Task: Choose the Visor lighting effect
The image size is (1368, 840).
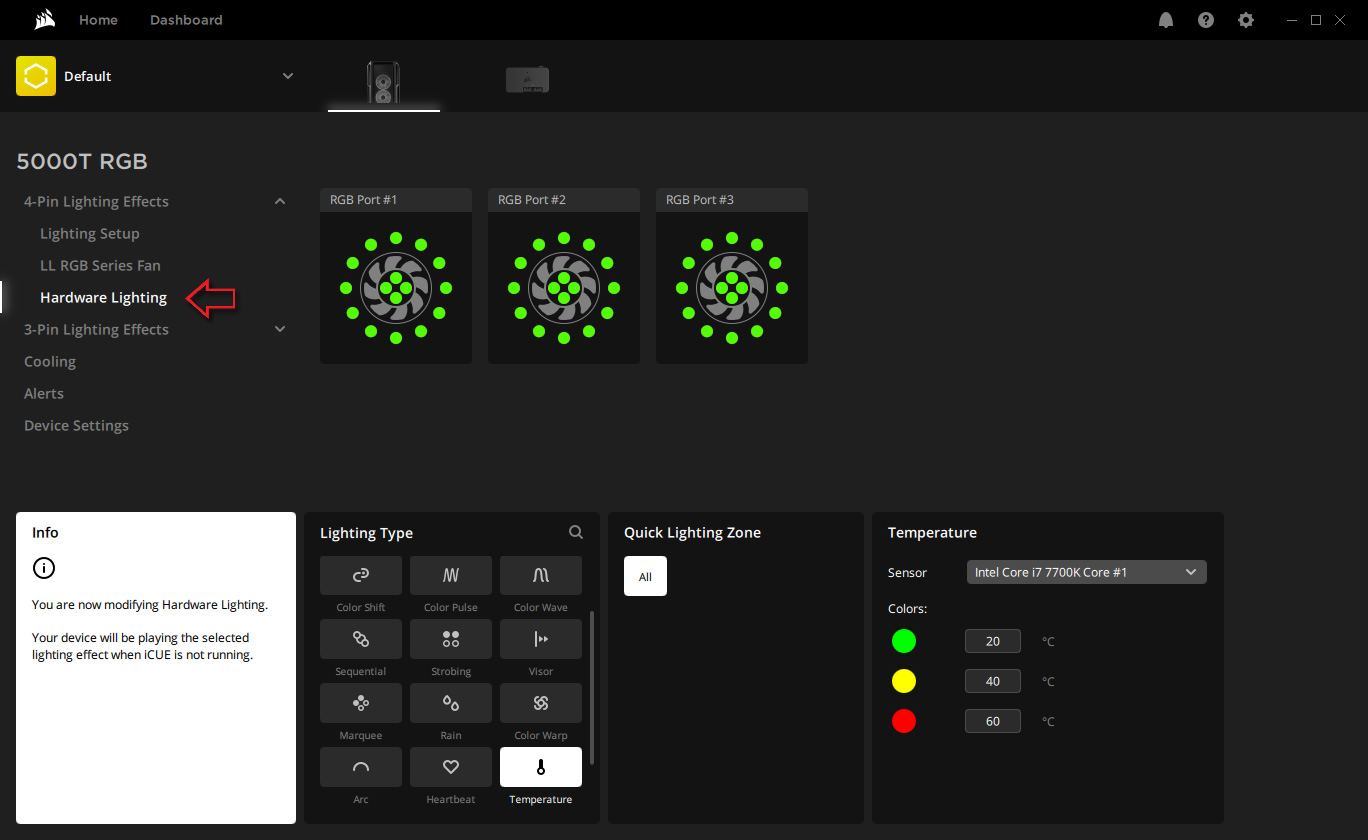Action: pos(541,639)
